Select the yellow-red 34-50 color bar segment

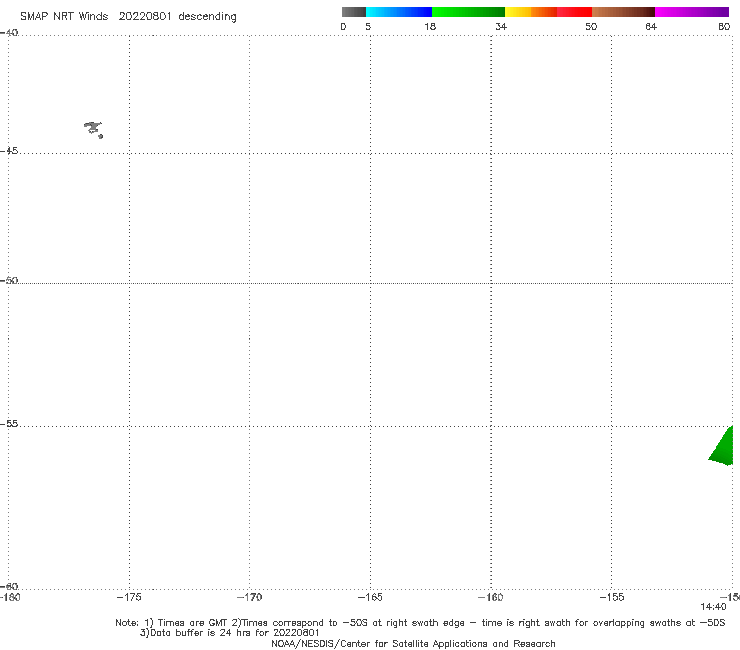[548, 12]
